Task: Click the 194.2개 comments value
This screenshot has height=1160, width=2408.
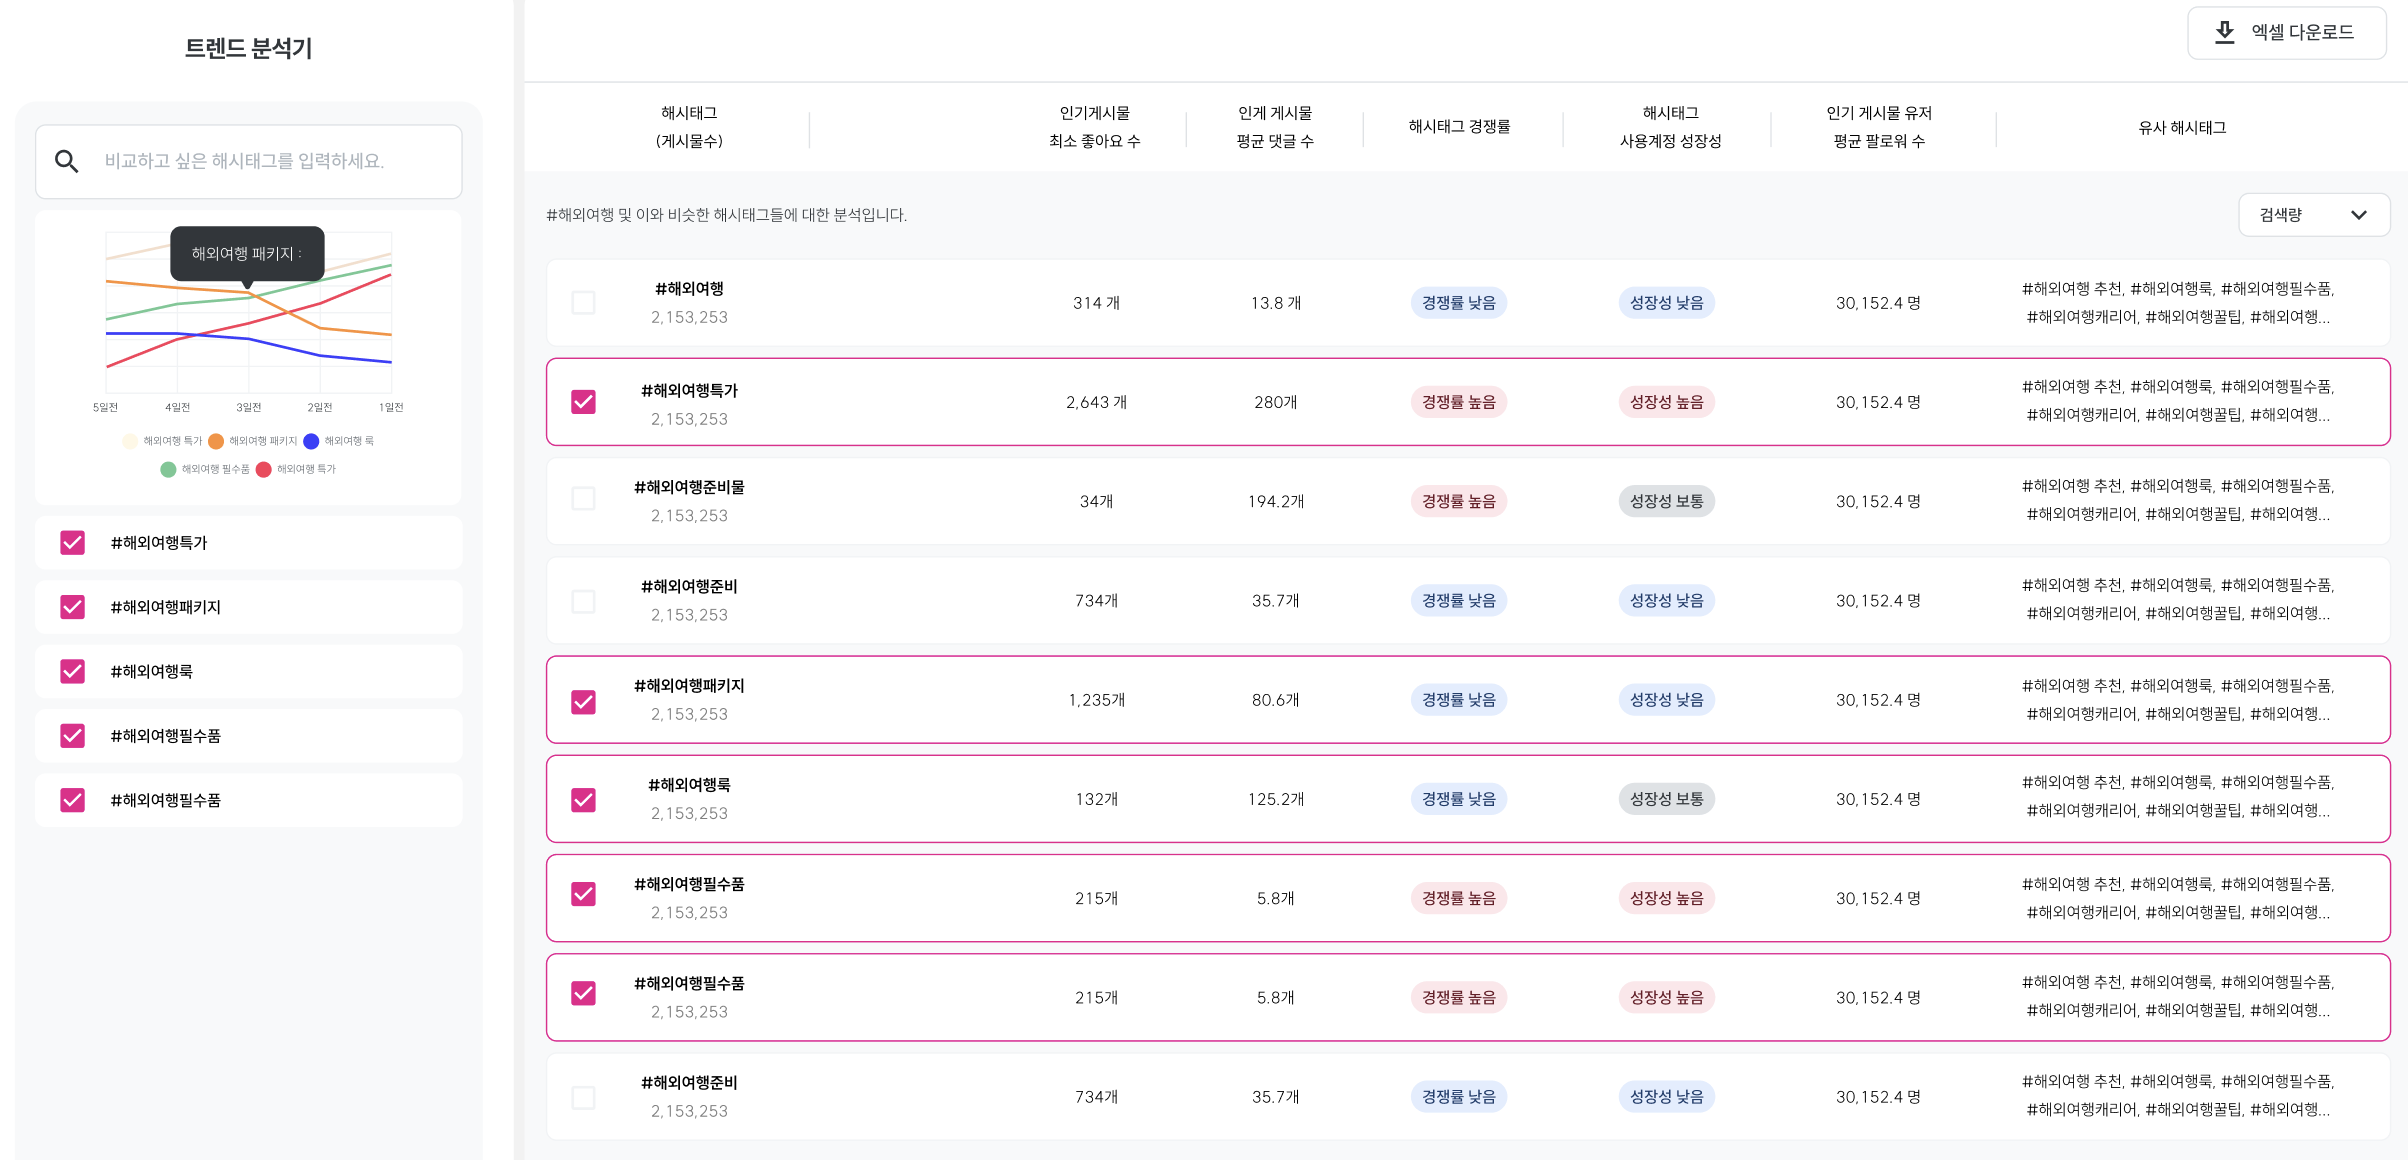Action: coord(1276,501)
